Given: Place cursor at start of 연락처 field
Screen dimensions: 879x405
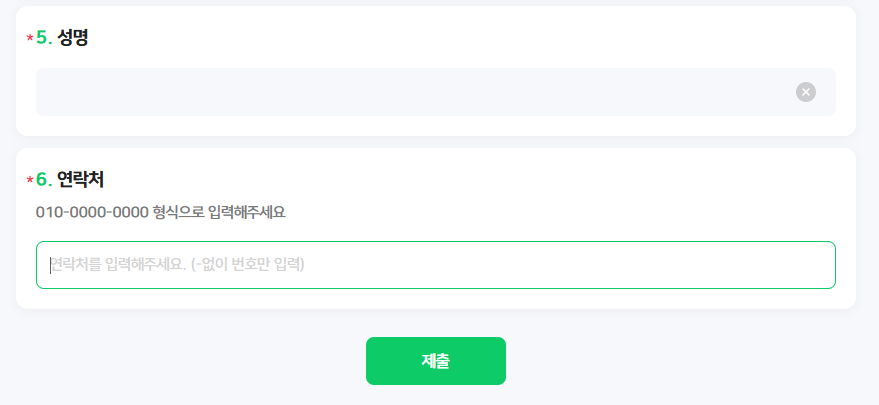Looking at the screenshot, I should point(52,265).
